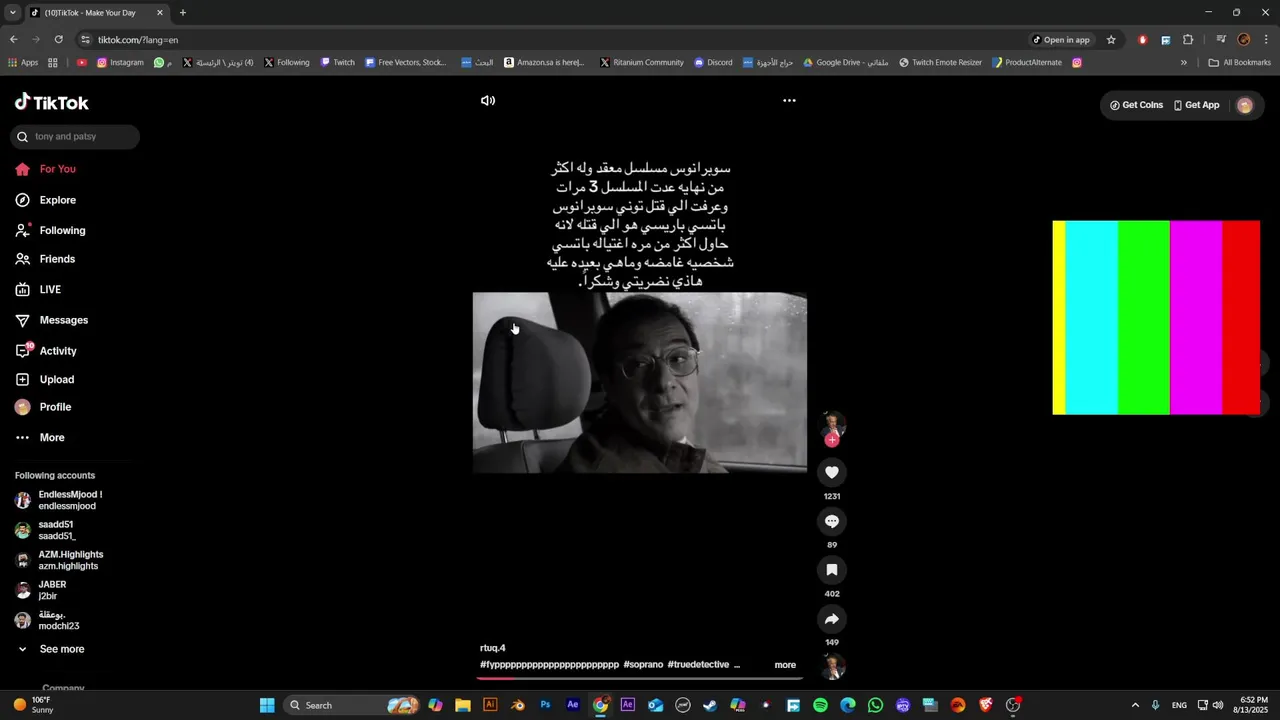Open the Instagram bookmark
This screenshot has width=1280, height=720.
coord(120,62)
